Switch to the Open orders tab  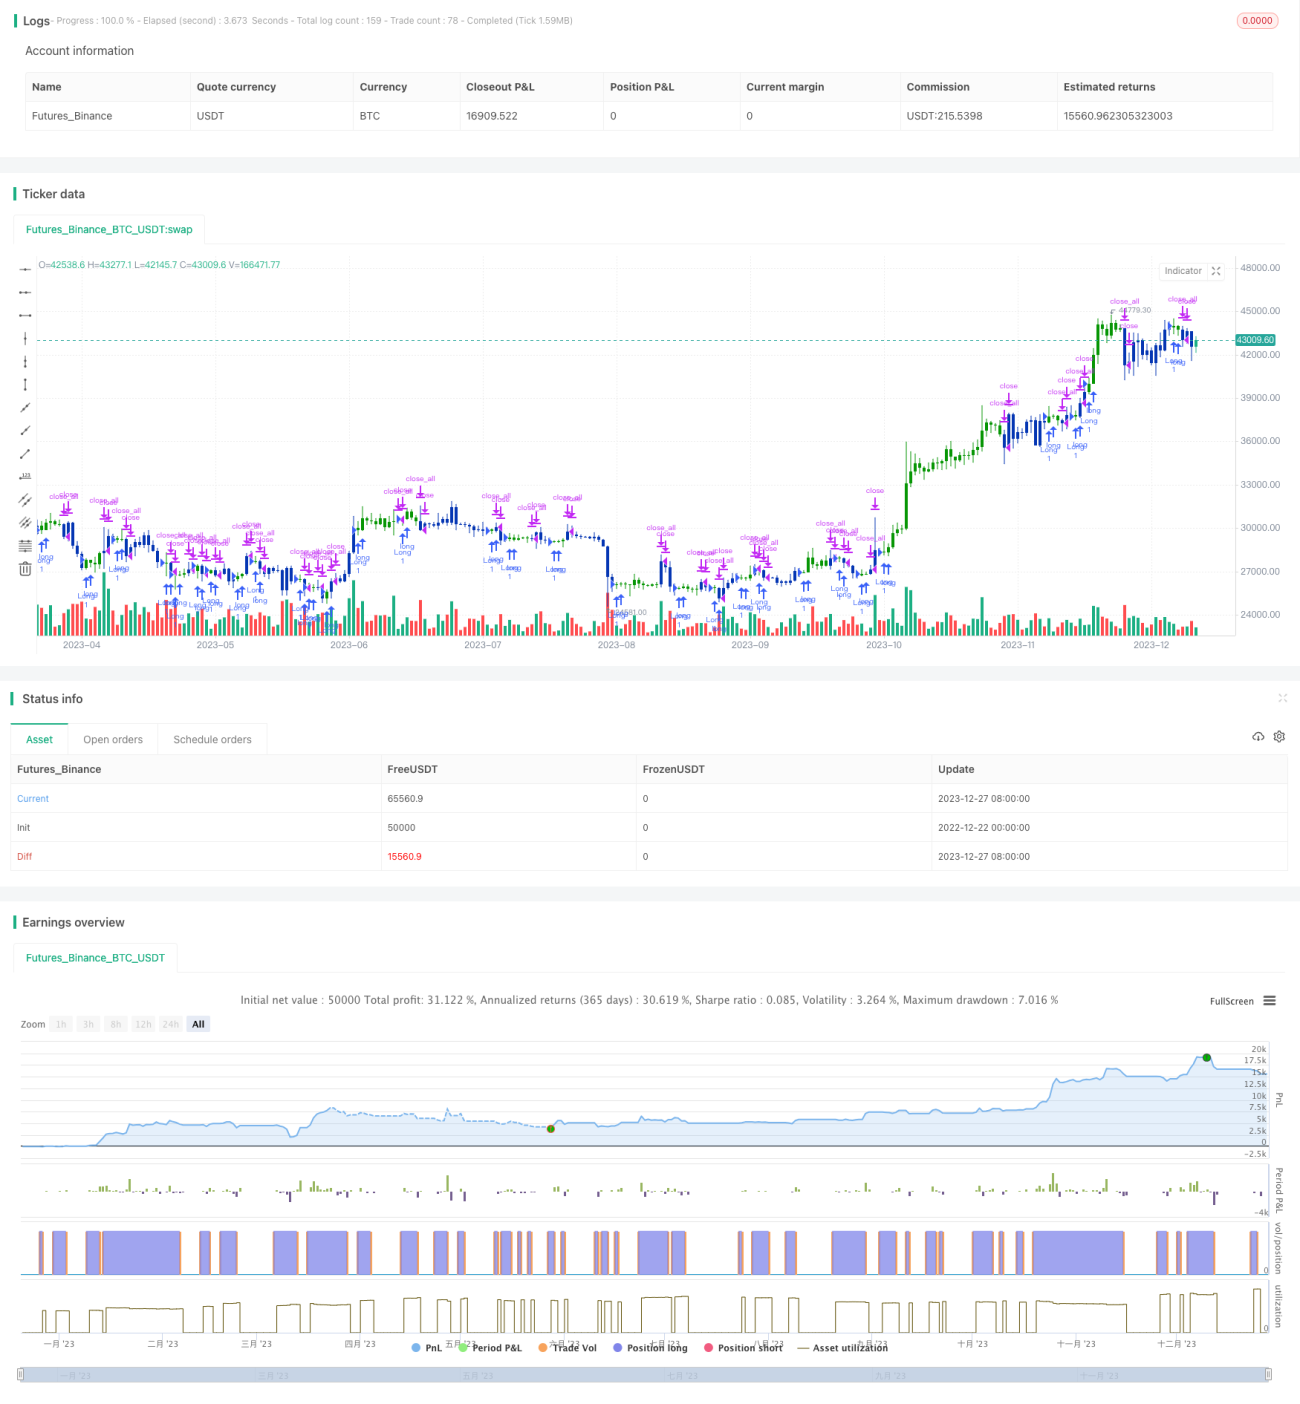pyautogui.click(x=113, y=740)
